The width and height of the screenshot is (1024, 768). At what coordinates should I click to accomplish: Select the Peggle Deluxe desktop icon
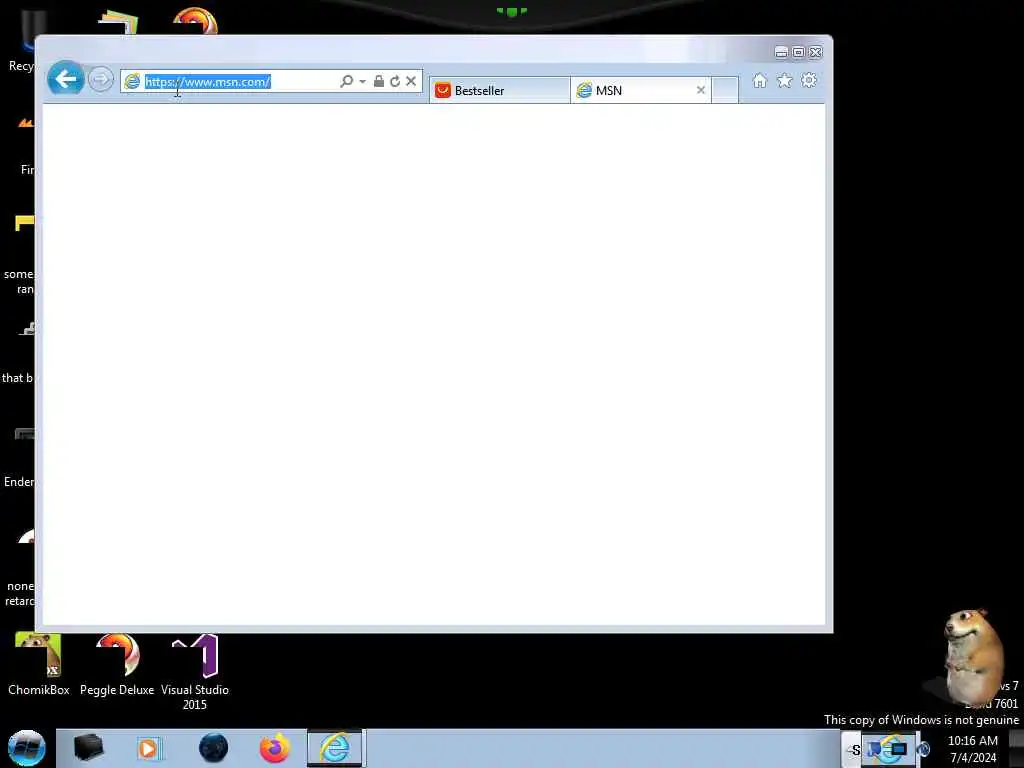pyautogui.click(x=117, y=665)
